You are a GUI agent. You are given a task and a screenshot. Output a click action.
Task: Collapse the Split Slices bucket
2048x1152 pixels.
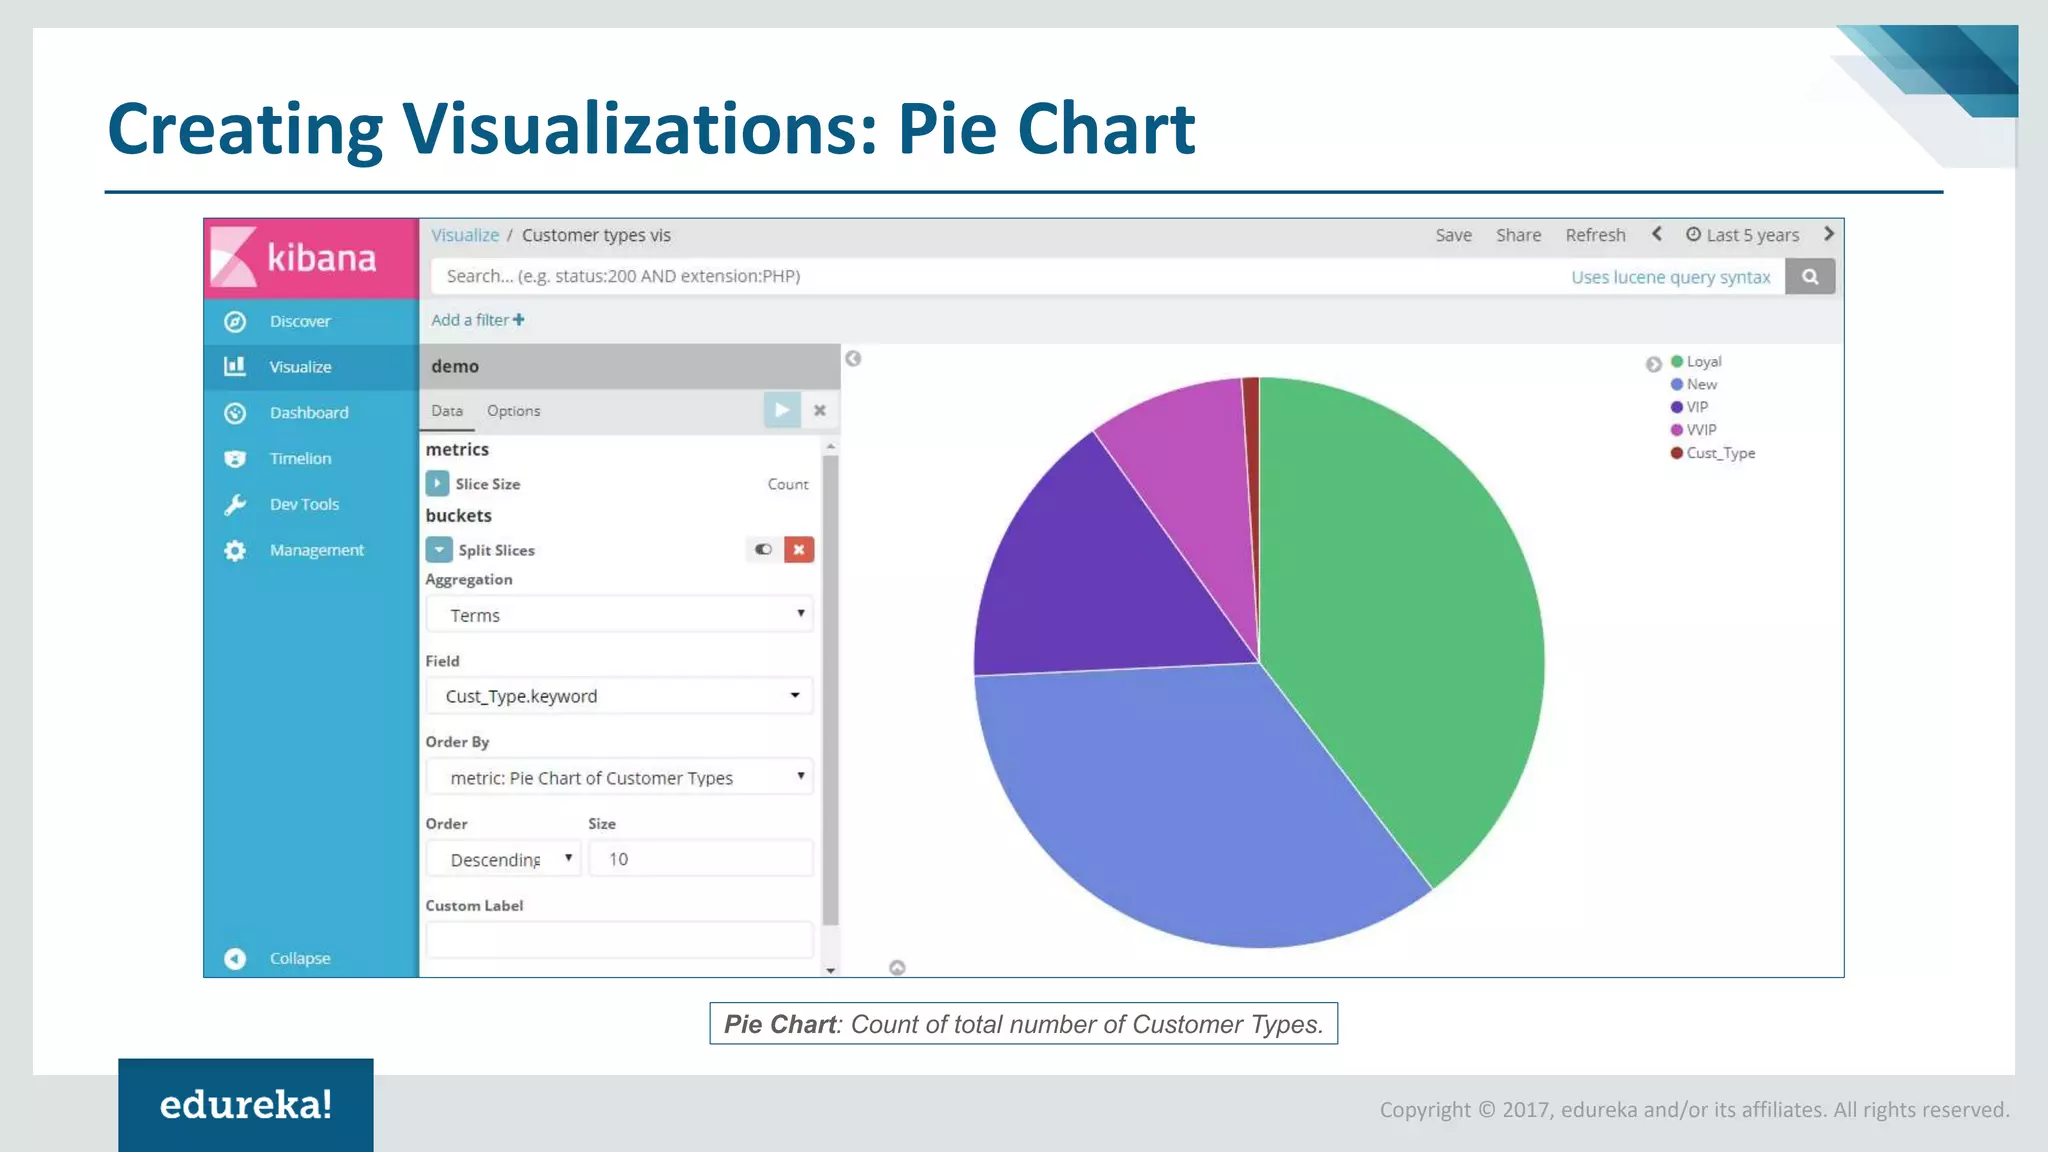click(438, 549)
